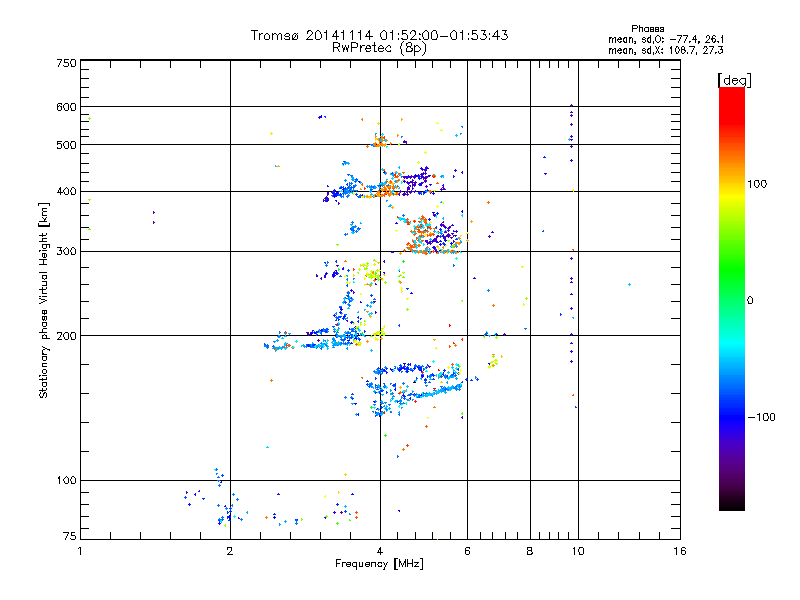Click the "Stationary phase Virtual Height [km]" axis label

[x=43, y=300]
